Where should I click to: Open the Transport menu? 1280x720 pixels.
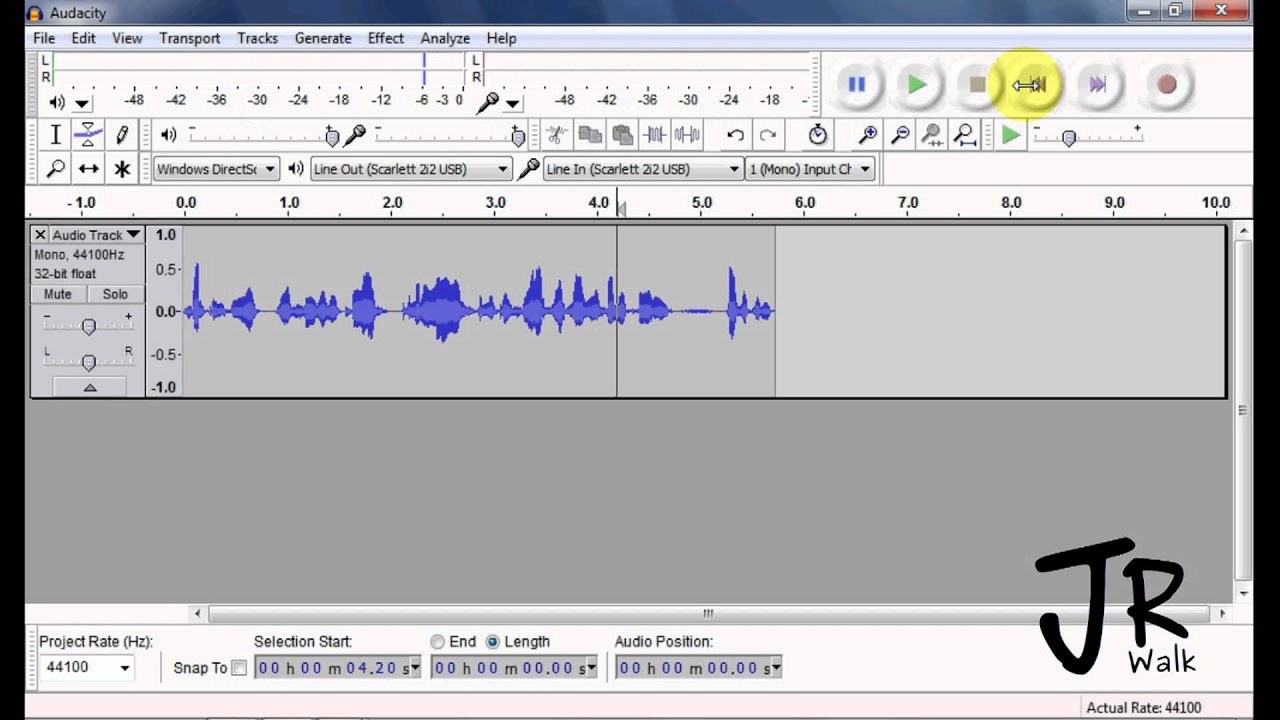click(x=189, y=38)
